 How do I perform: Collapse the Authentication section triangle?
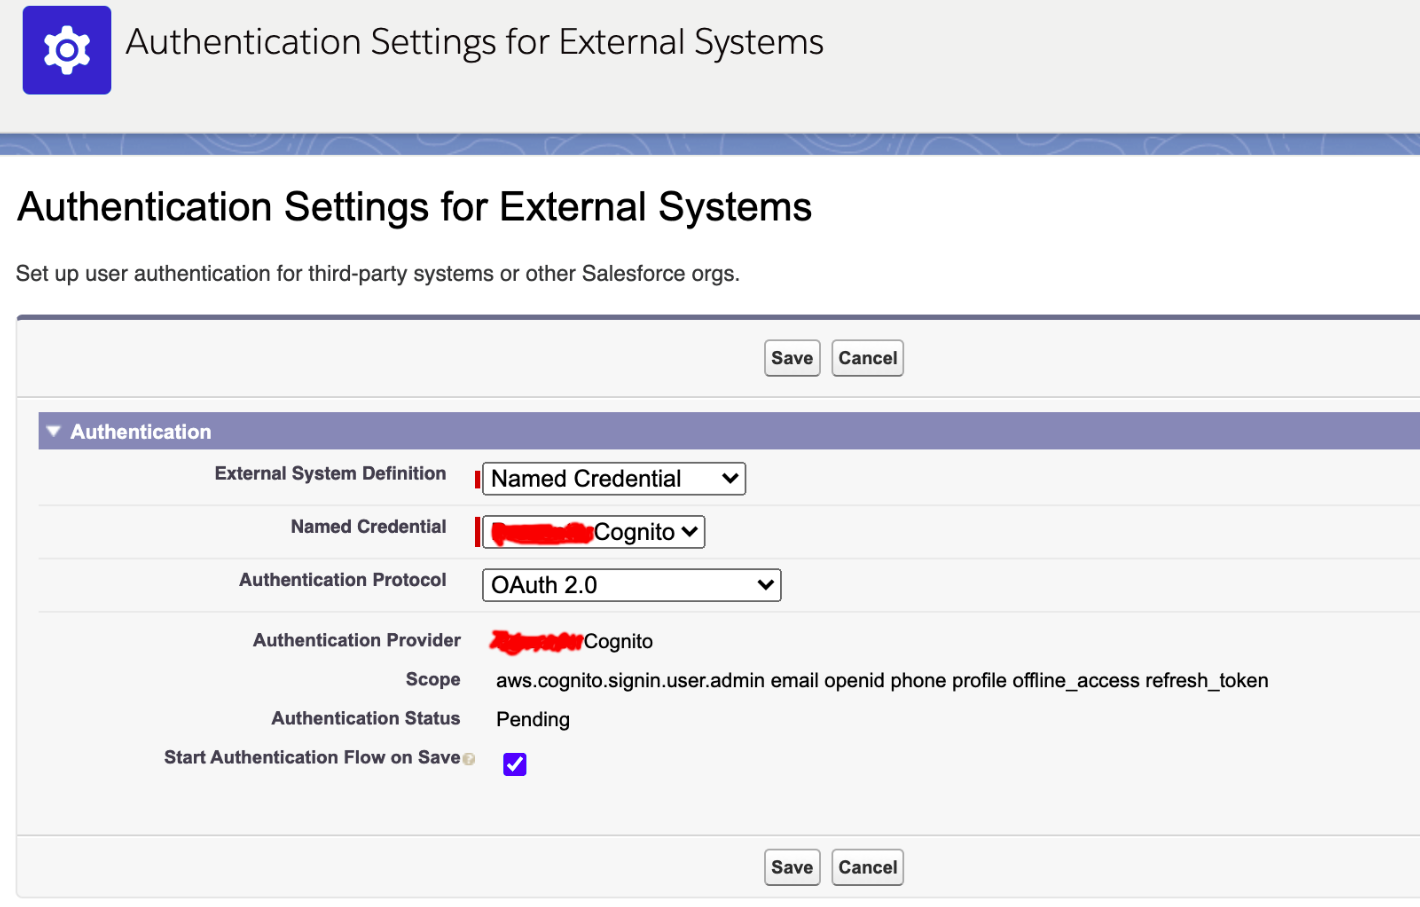coord(54,431)
